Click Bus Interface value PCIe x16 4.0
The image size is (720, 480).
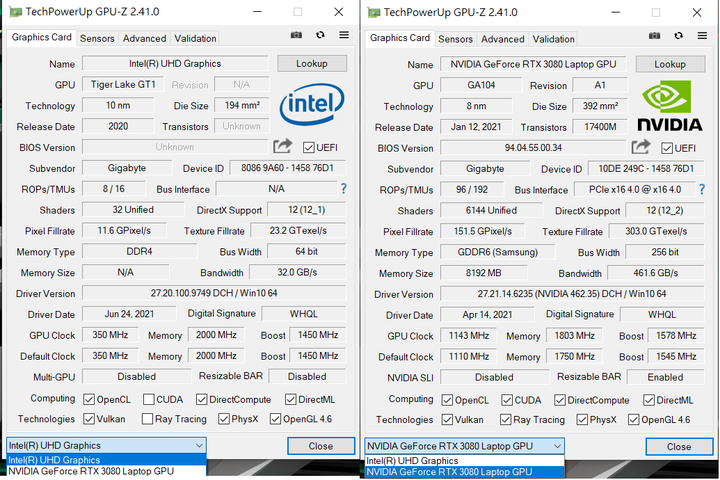tap(635, 190)
